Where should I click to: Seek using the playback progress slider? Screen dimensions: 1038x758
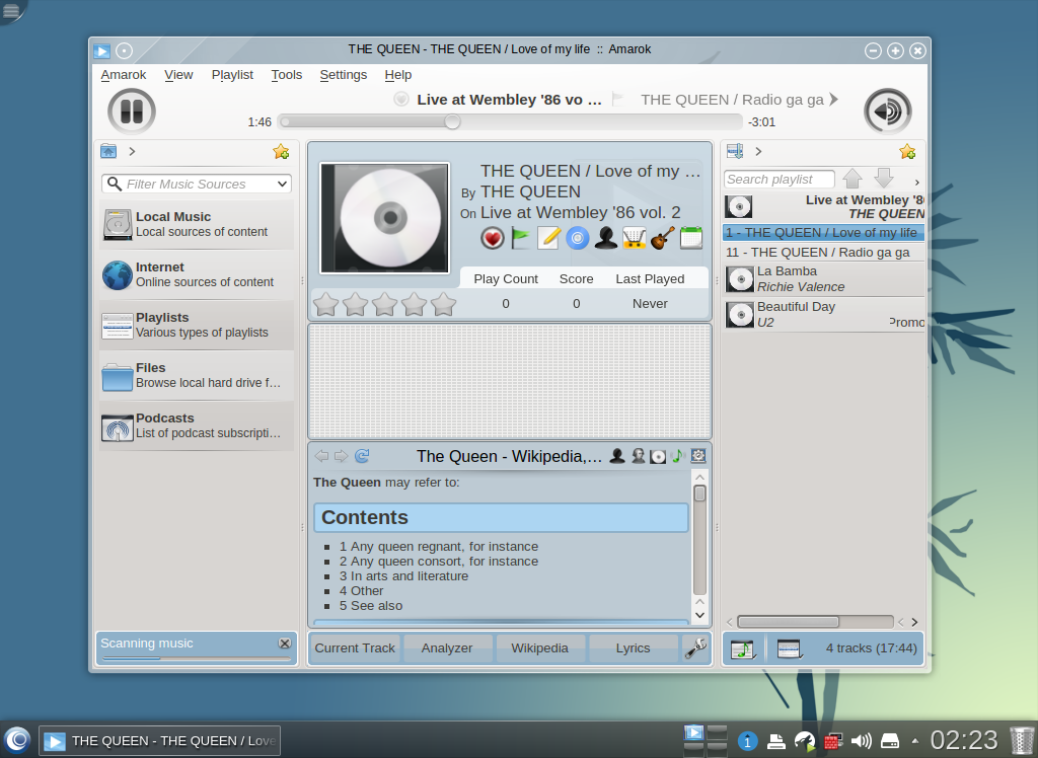coord(452,122)
